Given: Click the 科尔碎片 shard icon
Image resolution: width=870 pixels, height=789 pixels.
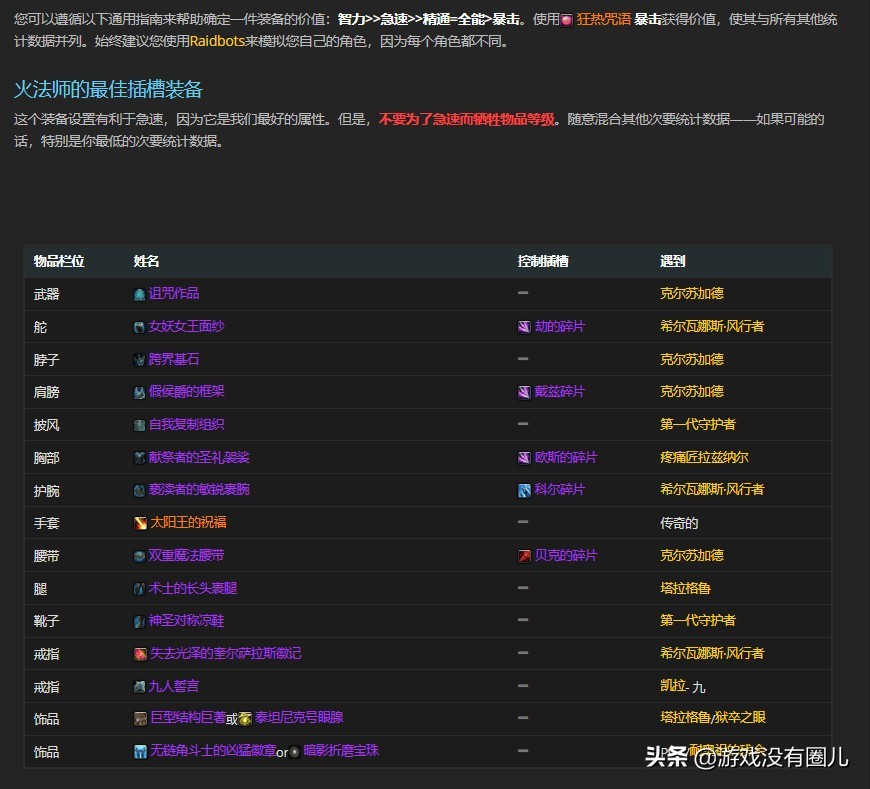Looking at the screenshot, I should [x=524, y=490].
